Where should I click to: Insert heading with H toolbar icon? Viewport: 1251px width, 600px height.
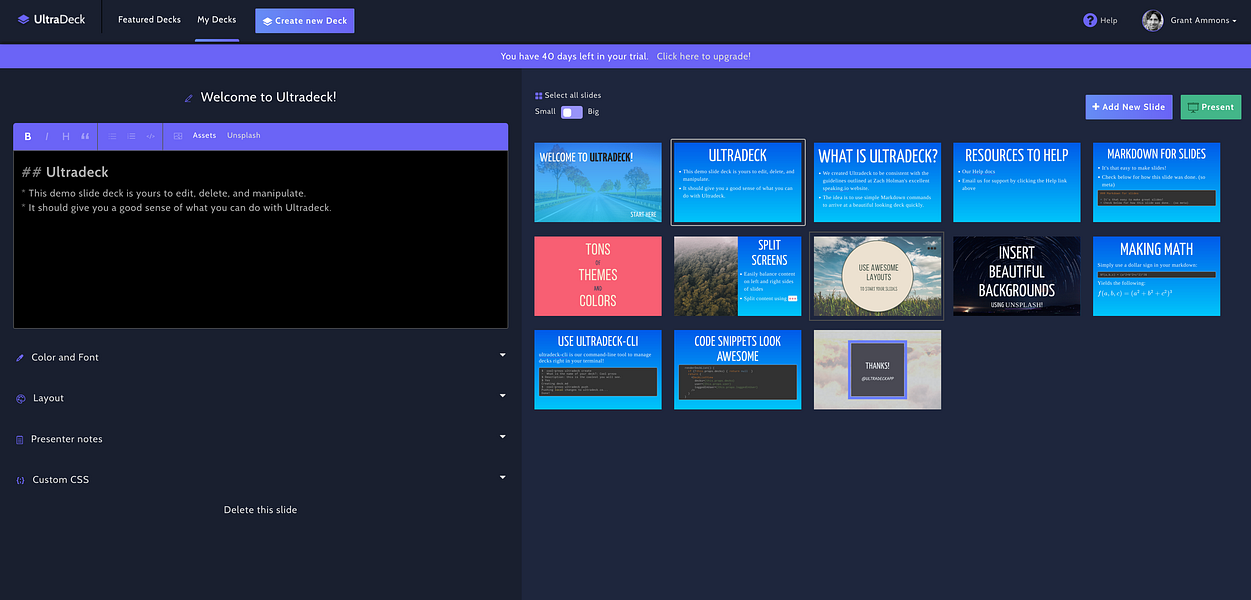coord(66,136)
